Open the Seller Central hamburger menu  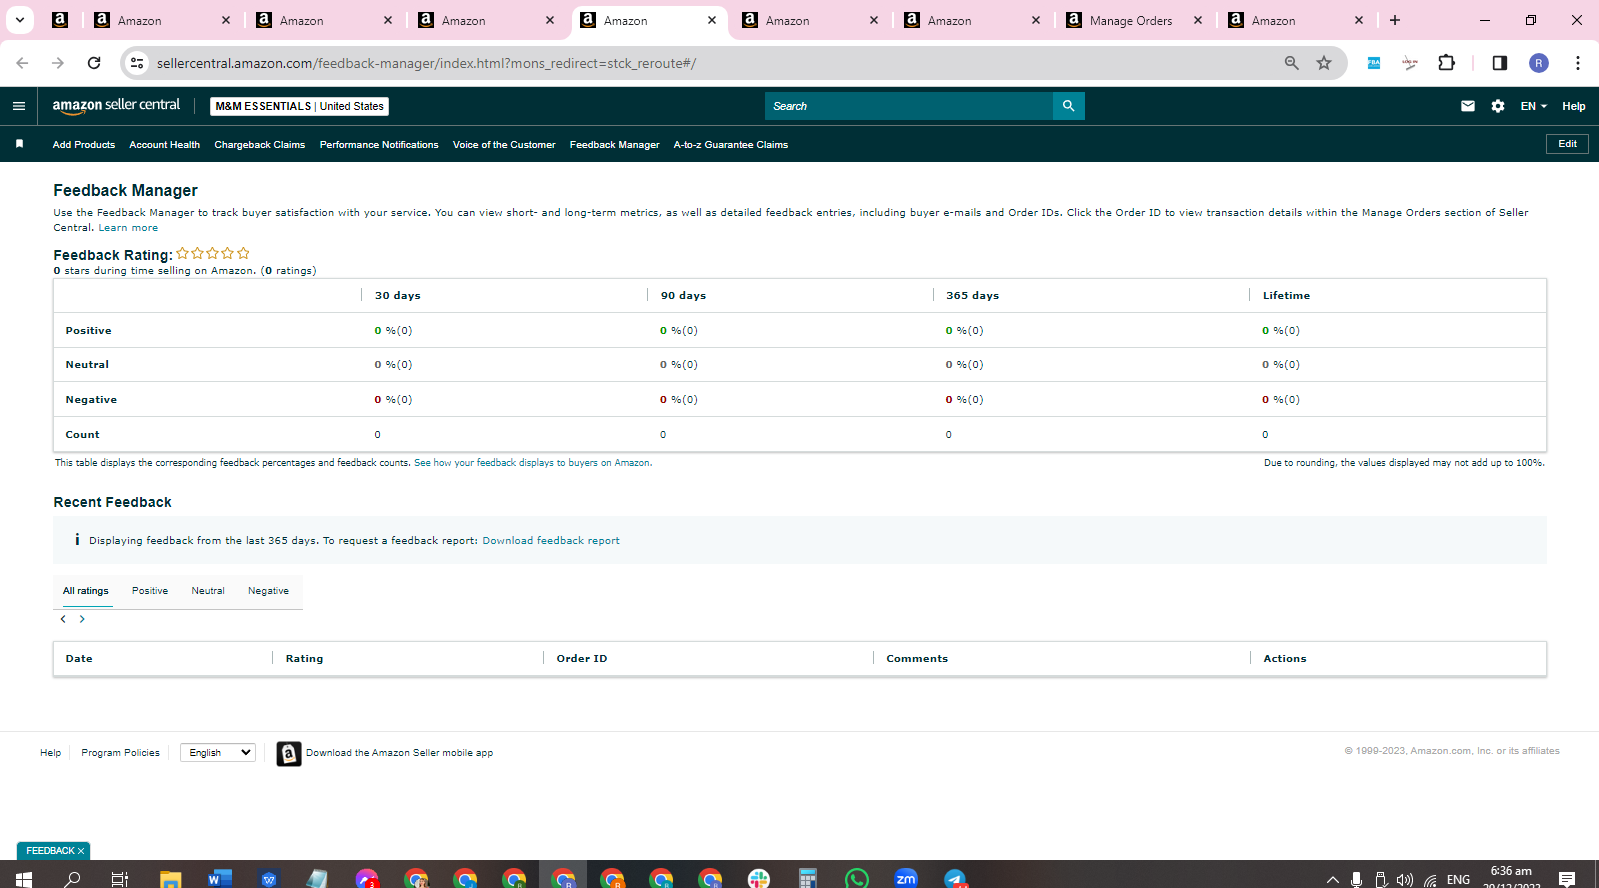coord(19,106)
